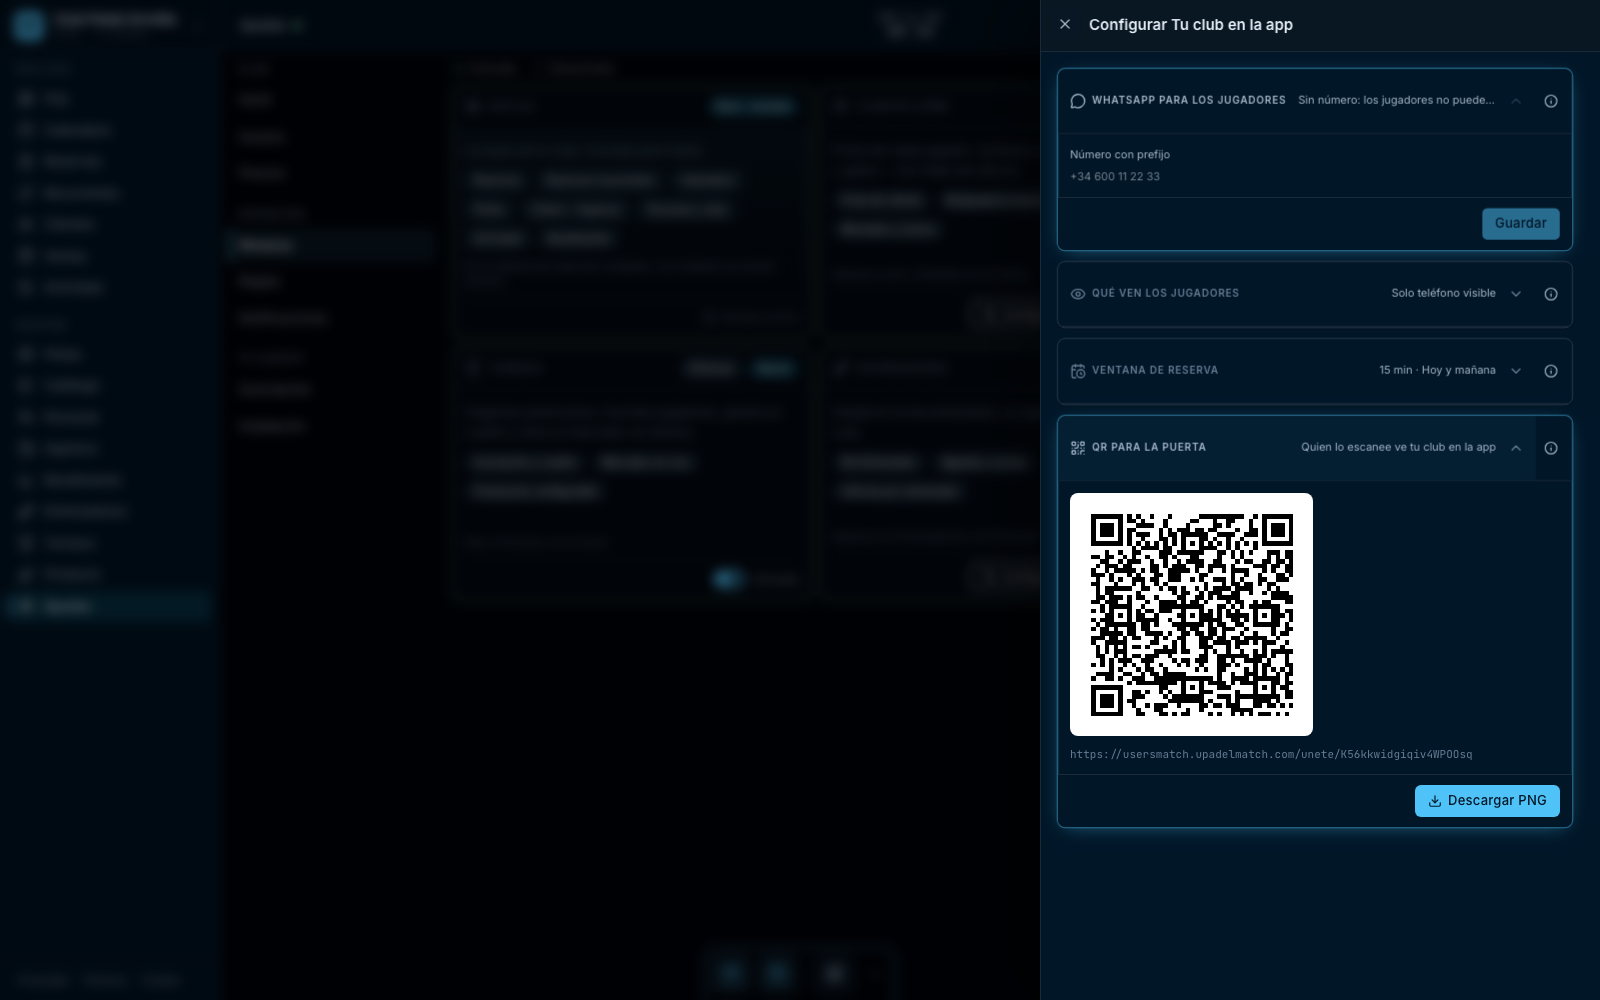Click the usersmatch.upadelmatch.com join URL

(1271, 754)
